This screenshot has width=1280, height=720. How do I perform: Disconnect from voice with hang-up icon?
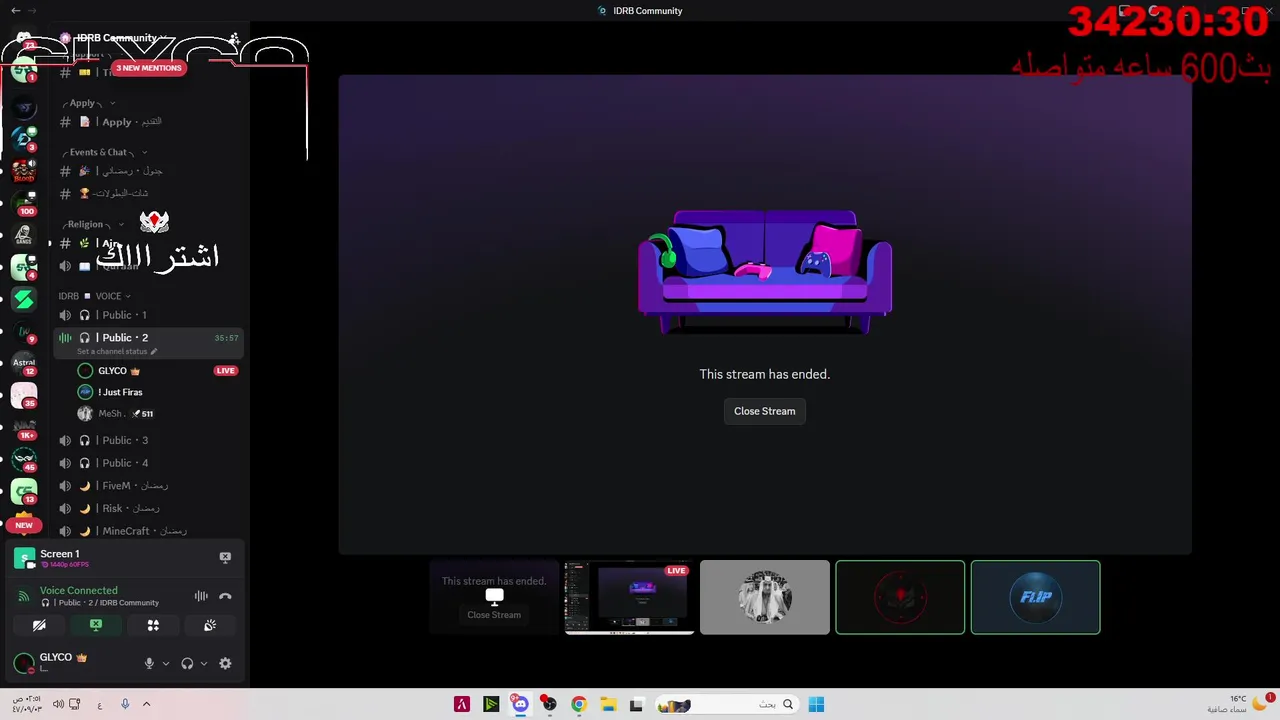(225, 596)
